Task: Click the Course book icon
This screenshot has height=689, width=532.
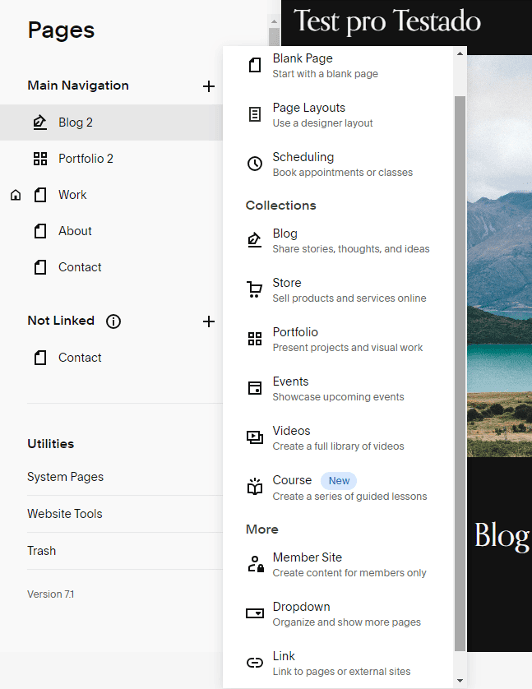Action: (x=255, y=486)
